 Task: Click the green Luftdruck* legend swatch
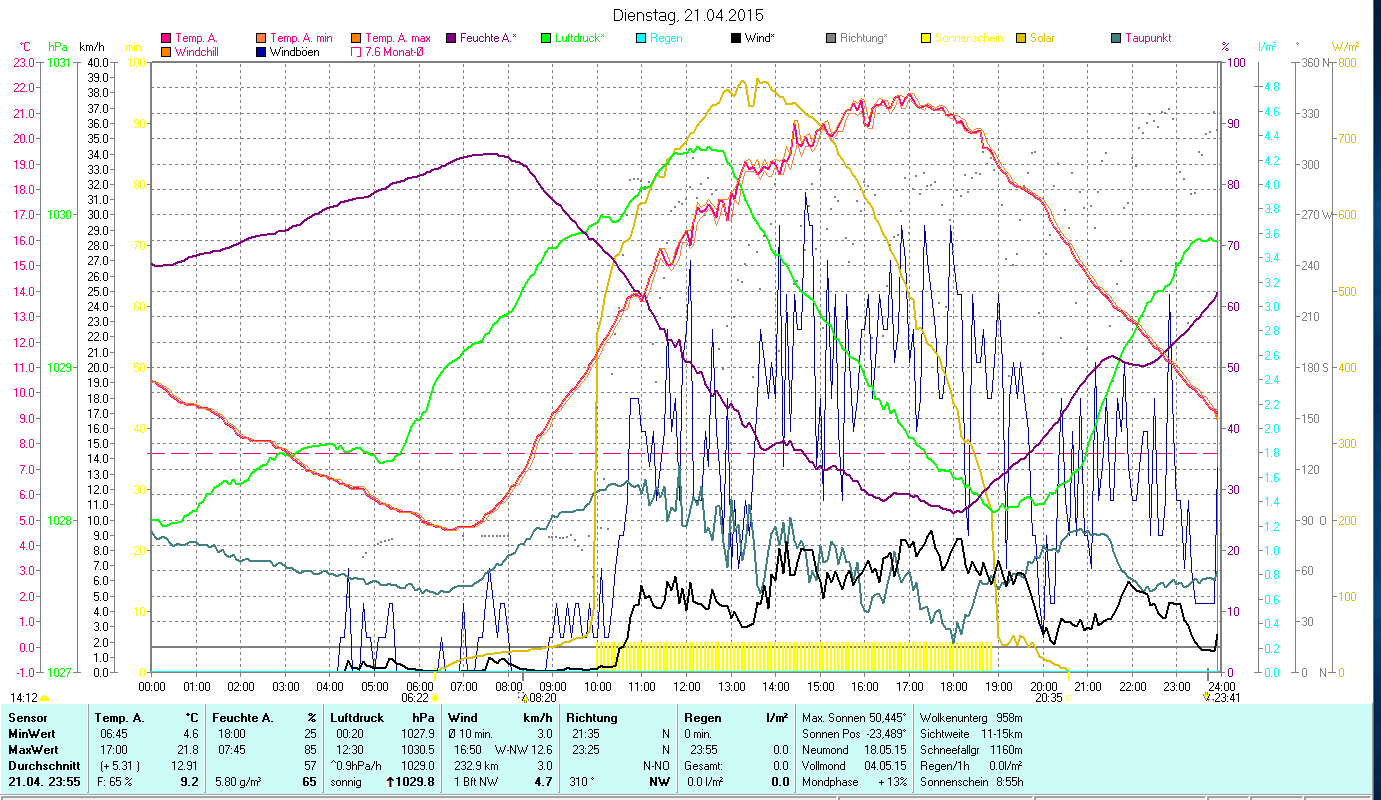click(547, 38)
